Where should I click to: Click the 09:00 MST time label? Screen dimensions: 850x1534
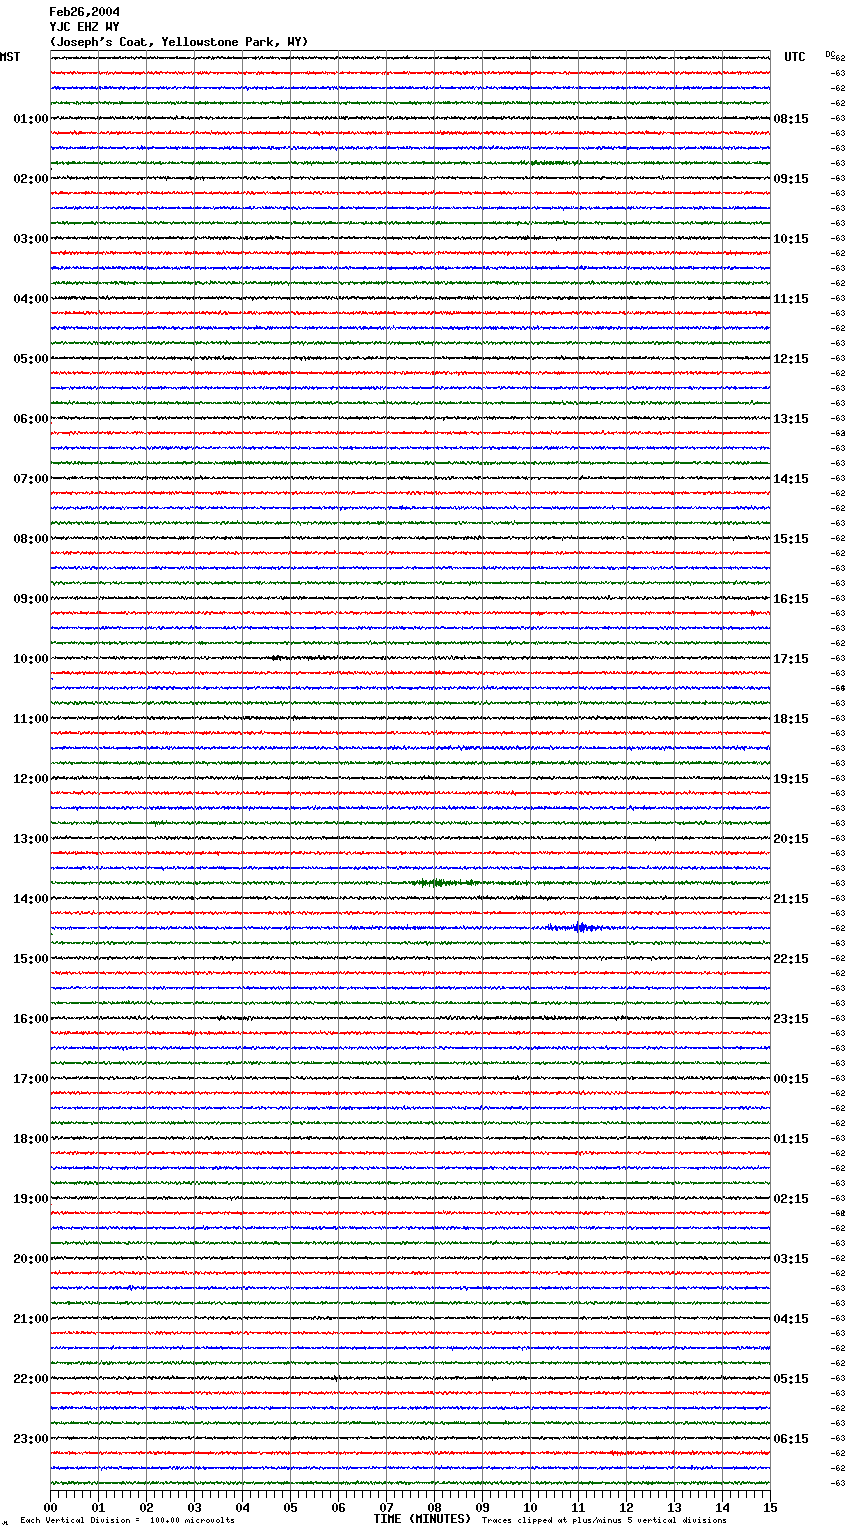31,599
